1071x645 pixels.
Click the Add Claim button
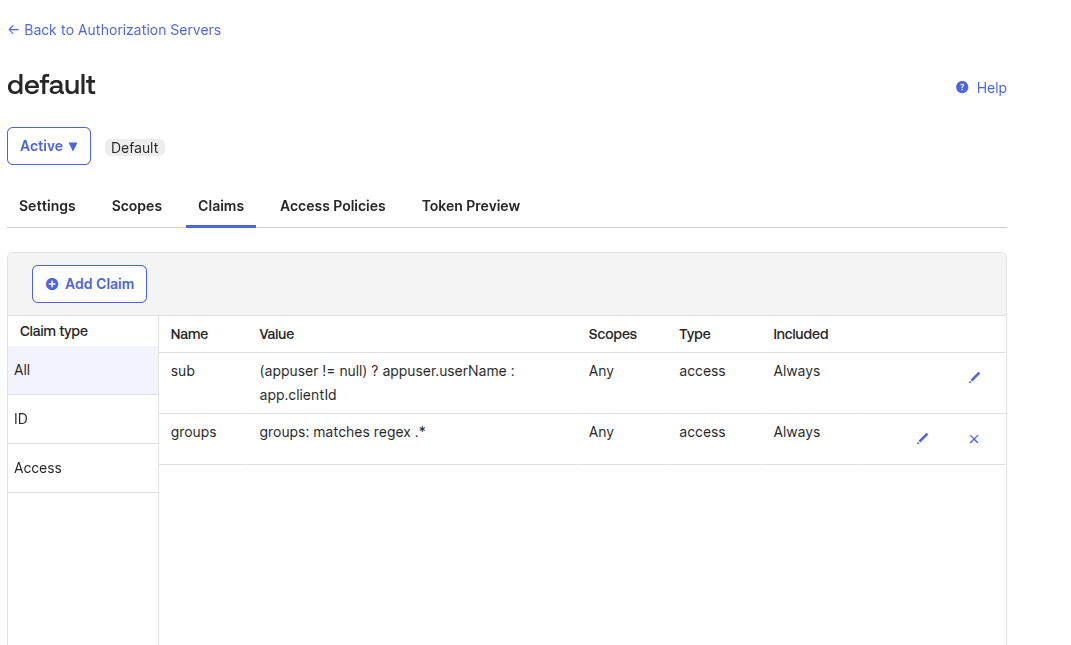(89, 284)
